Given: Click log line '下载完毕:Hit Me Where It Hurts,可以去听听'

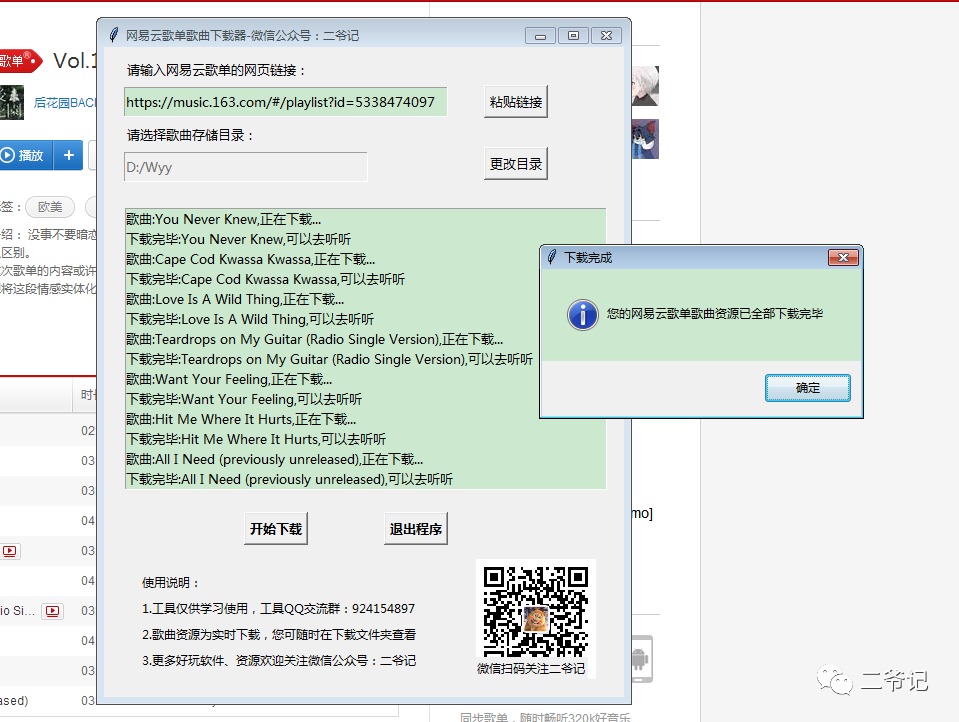Looking at the screenshot, I should point(256,439).
